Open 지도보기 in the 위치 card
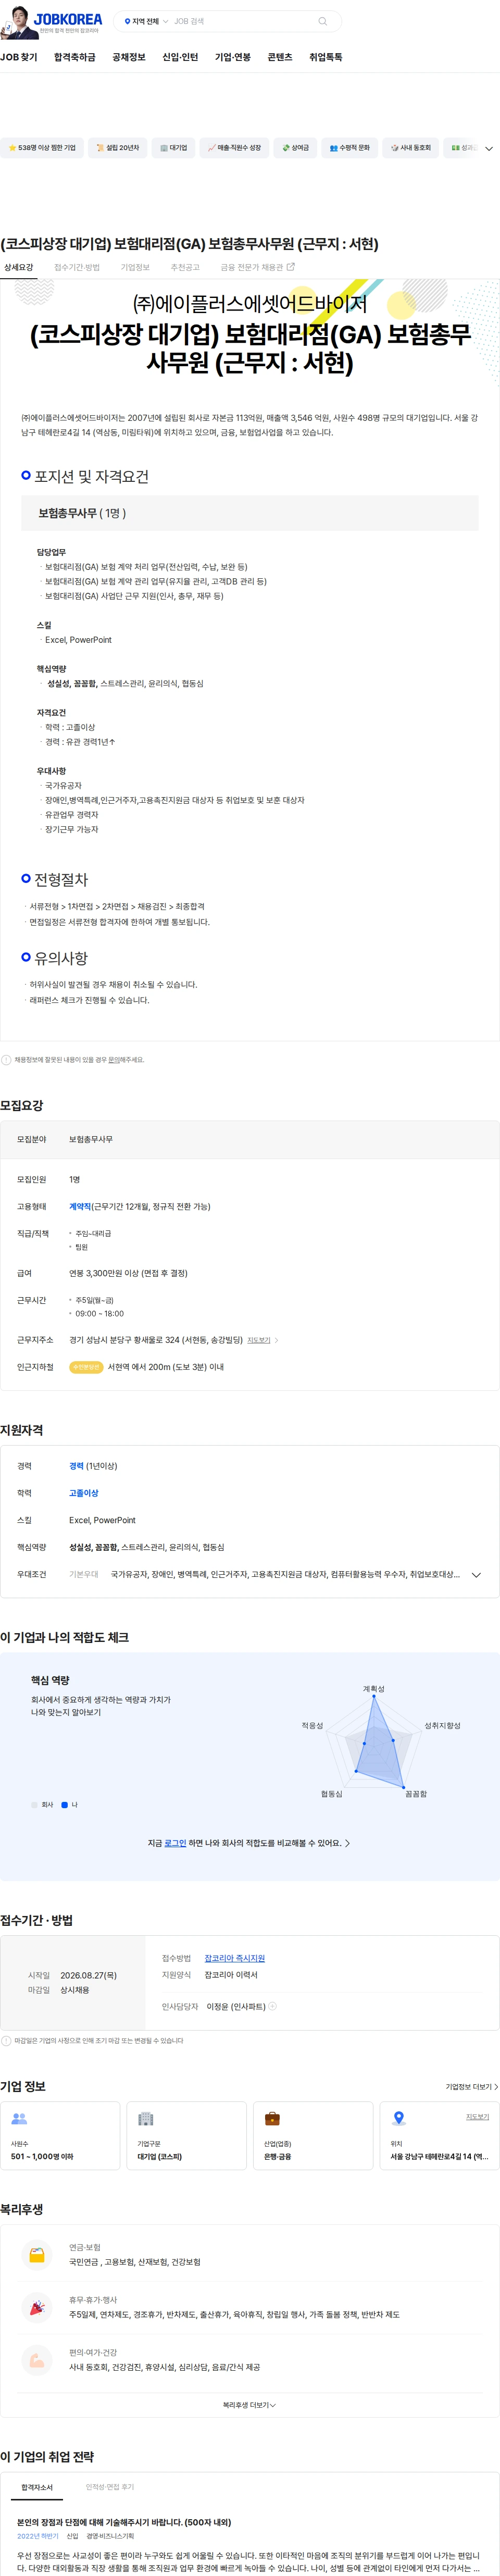This screenshot has width=500, height=2576. pyautogui.click(x=477, y=2117)
